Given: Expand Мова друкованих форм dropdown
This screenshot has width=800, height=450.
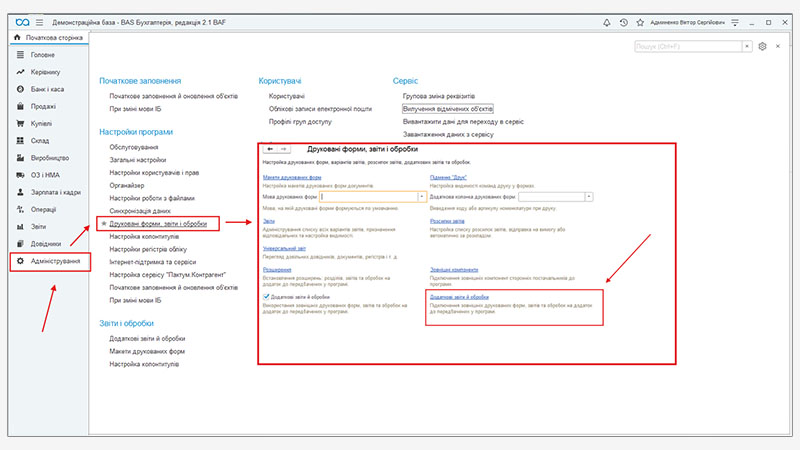Looking at the screenshot, I should [422, 197].
